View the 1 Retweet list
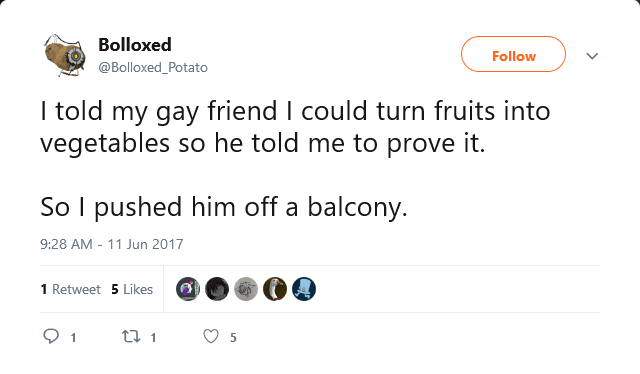Viewport: 640px width, 374px height. pos(70,289)
